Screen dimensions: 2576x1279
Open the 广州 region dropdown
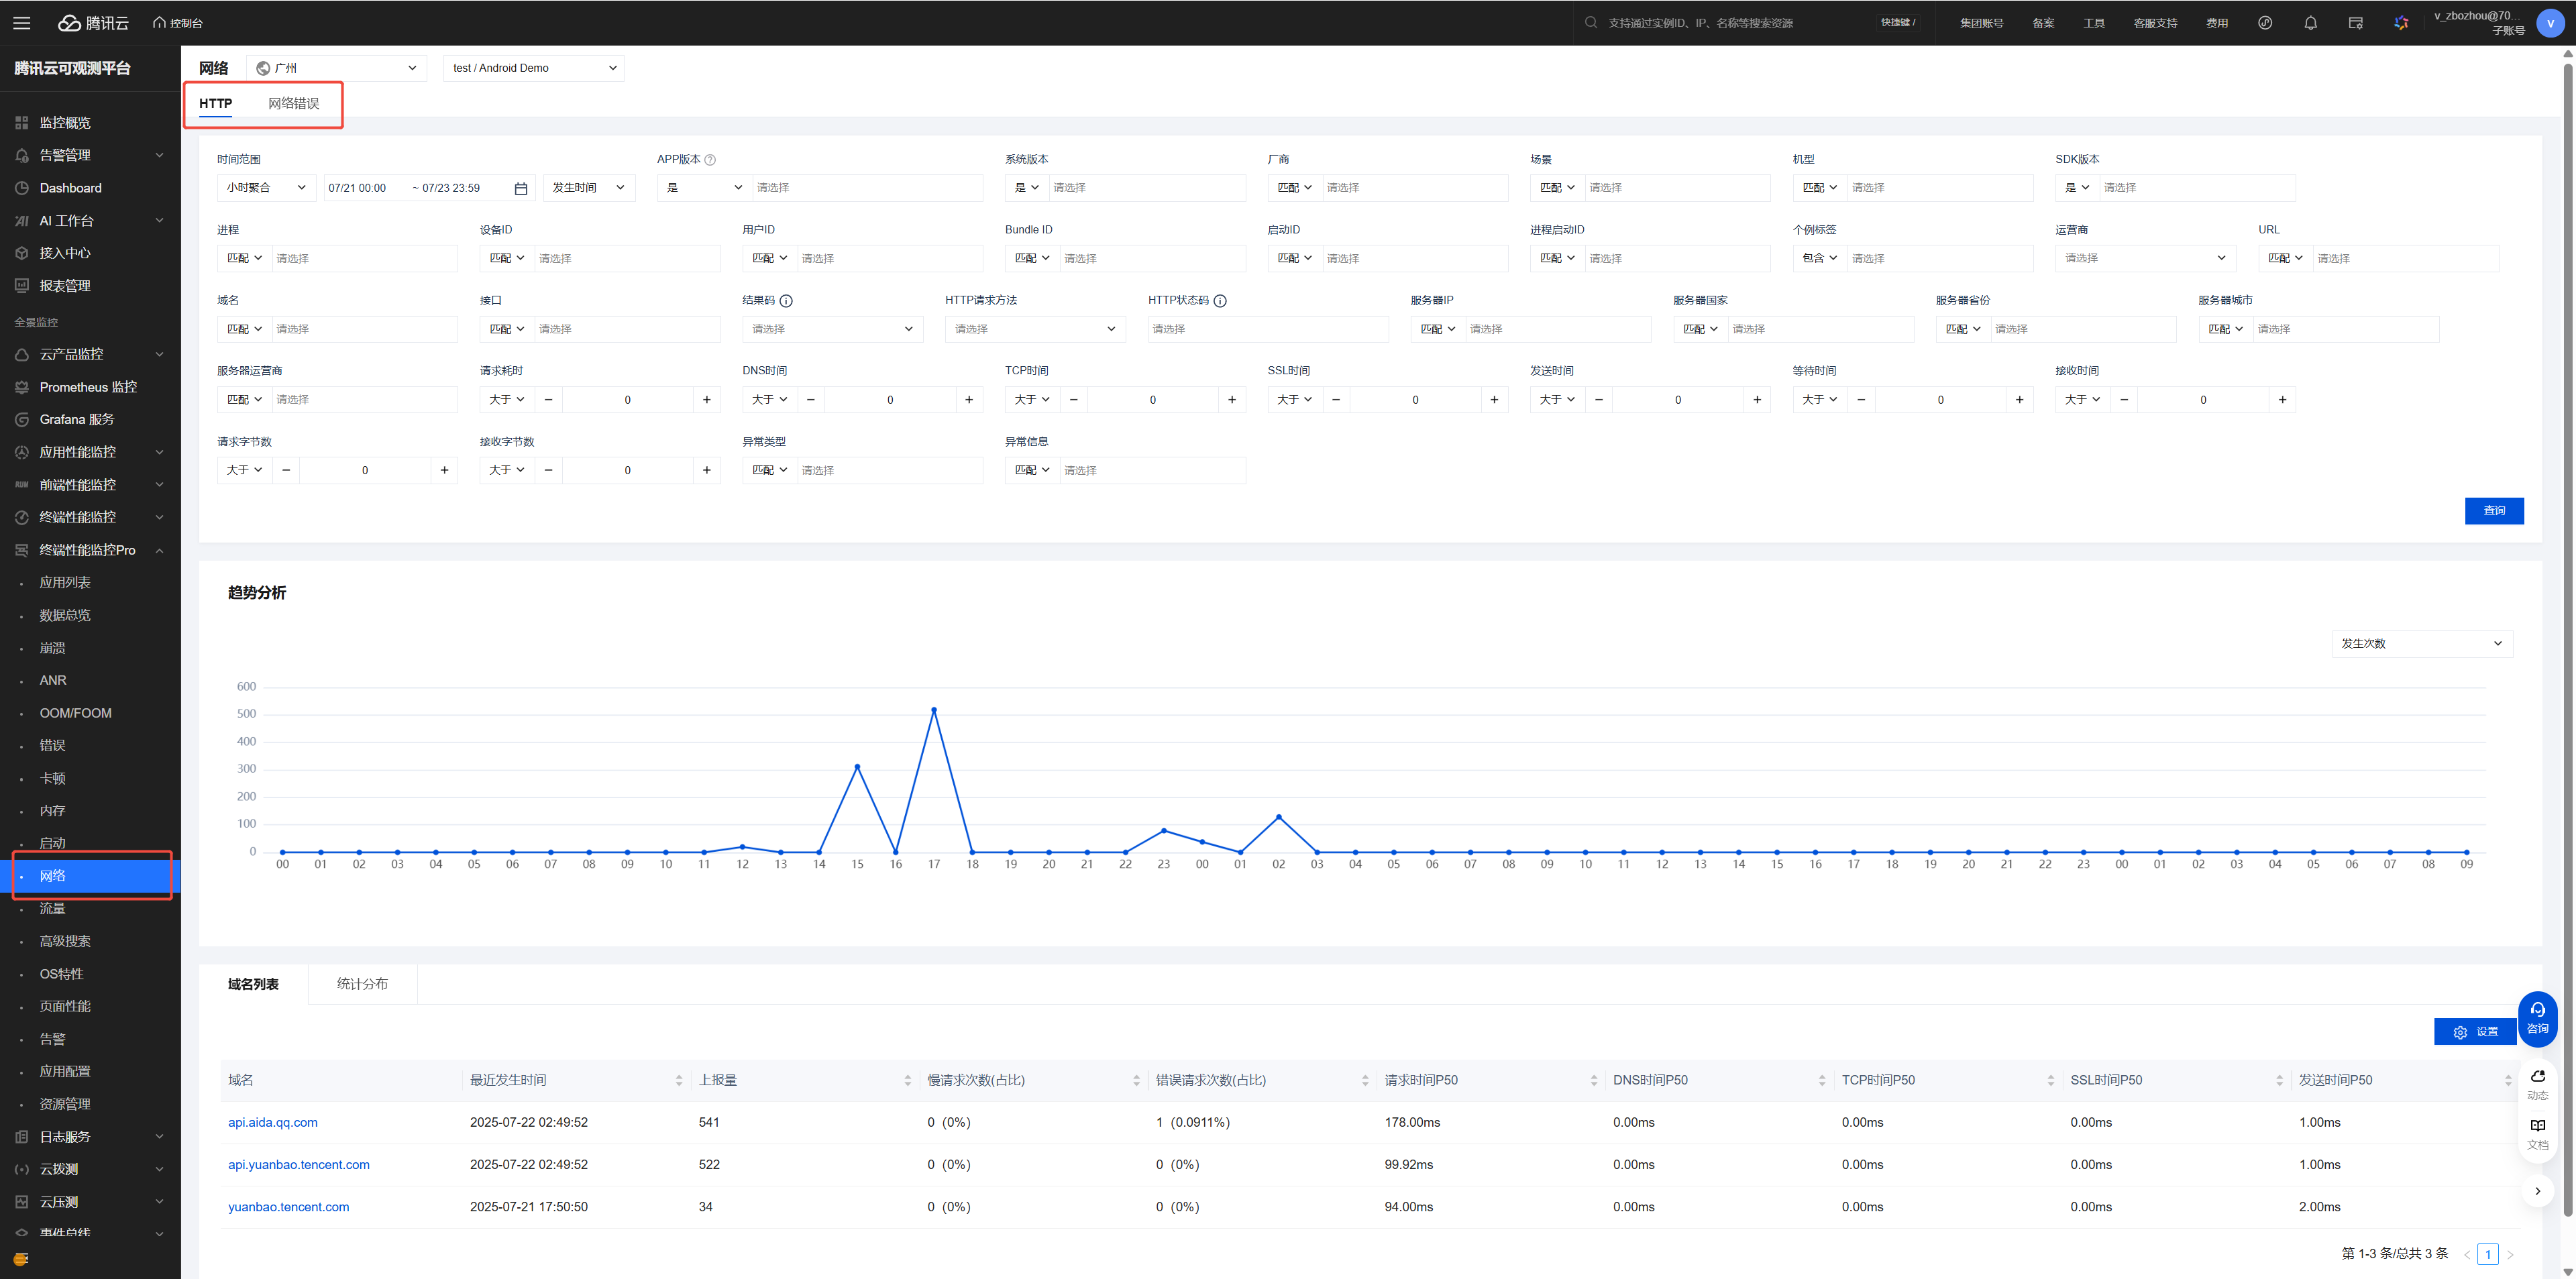336,68
